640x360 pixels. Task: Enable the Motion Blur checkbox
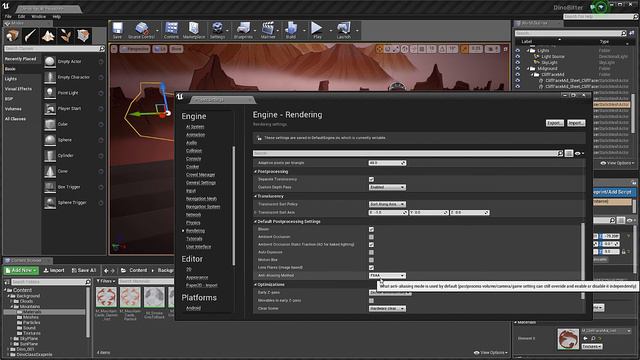click(x=371, y=260)
